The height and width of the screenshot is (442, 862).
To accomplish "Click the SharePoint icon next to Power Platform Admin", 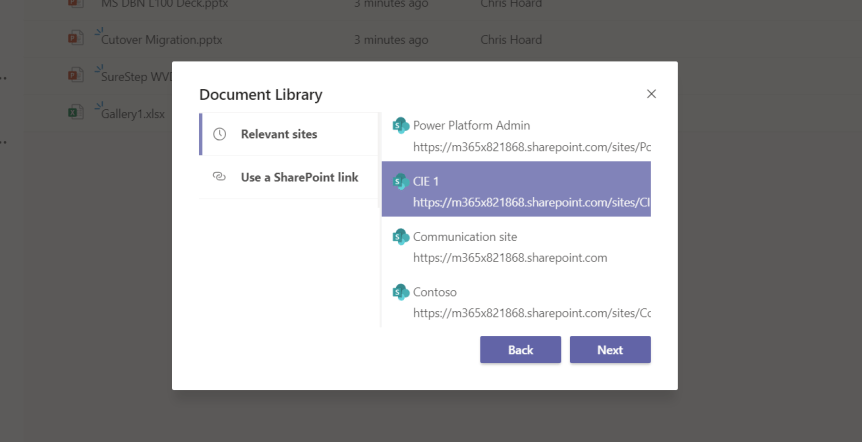I will [401, 125].
